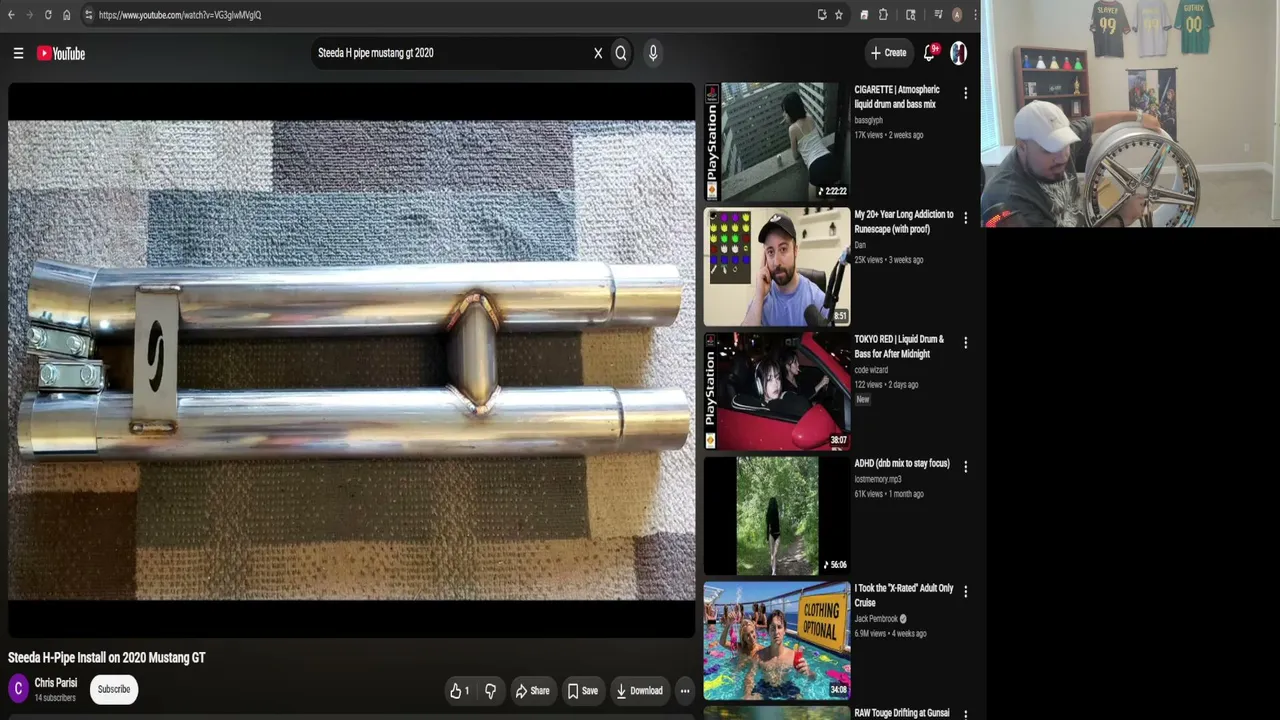This screenshot has width=1280, height=720.
Task: Dislike the video with thumbs down
Action: [x=490, y=691]
